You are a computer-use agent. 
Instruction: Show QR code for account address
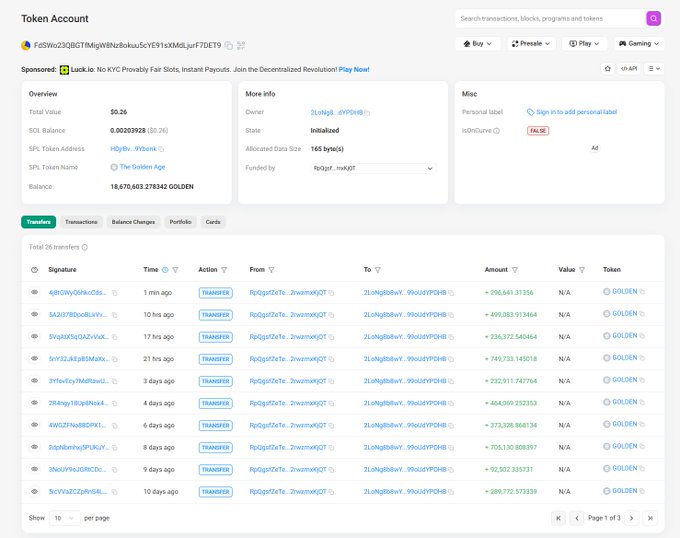241,45
